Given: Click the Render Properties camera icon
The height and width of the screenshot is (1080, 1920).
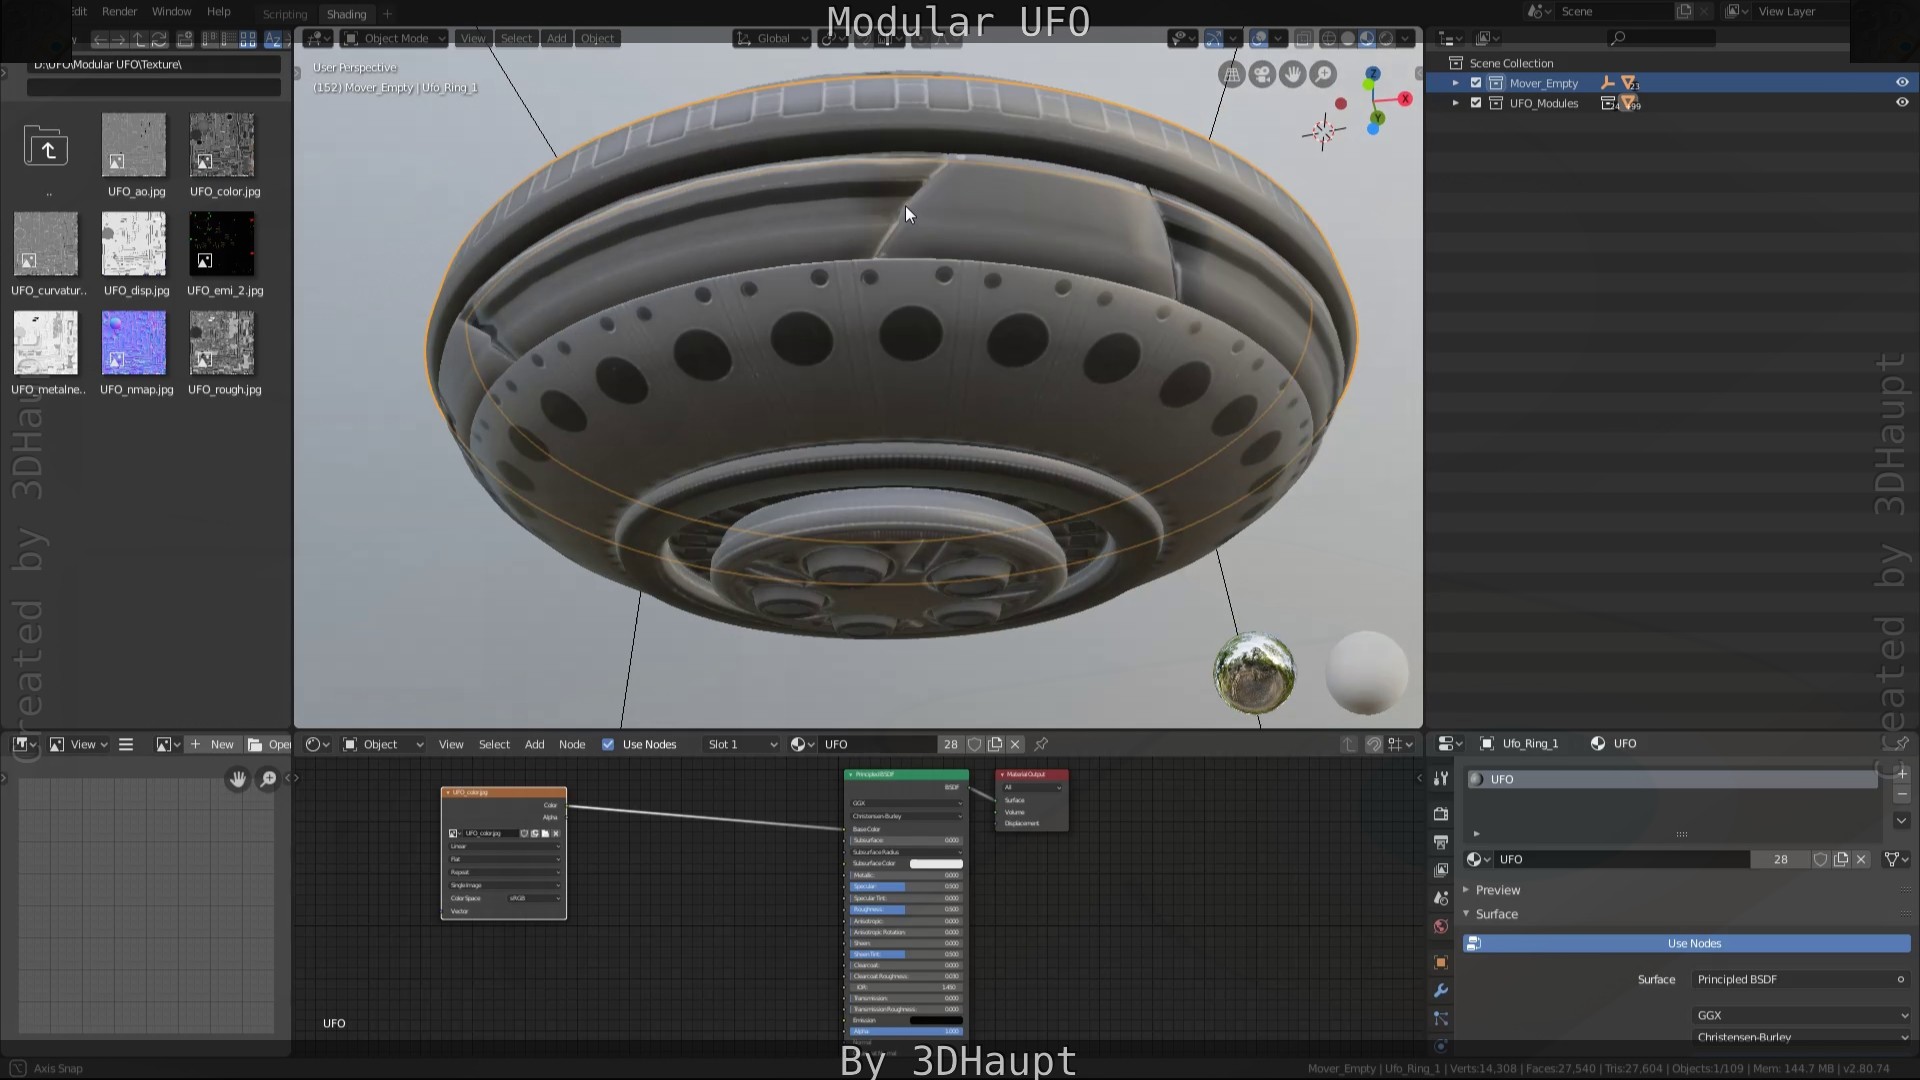Looking at the screenshot, I should tap(1440, 813).
